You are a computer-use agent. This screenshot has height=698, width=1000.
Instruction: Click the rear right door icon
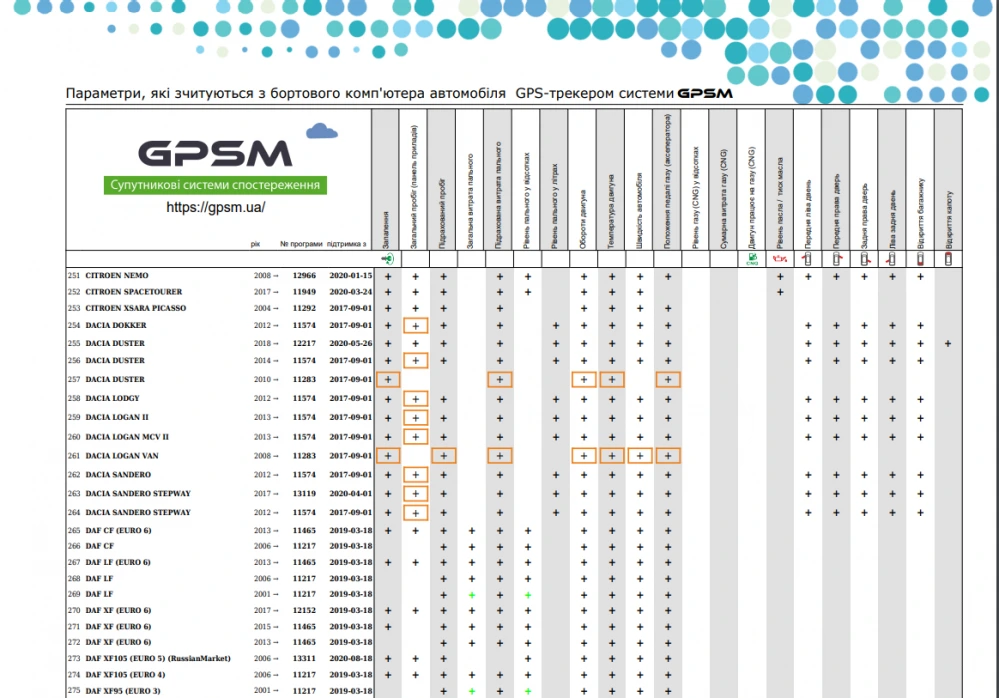click(863, 259)
